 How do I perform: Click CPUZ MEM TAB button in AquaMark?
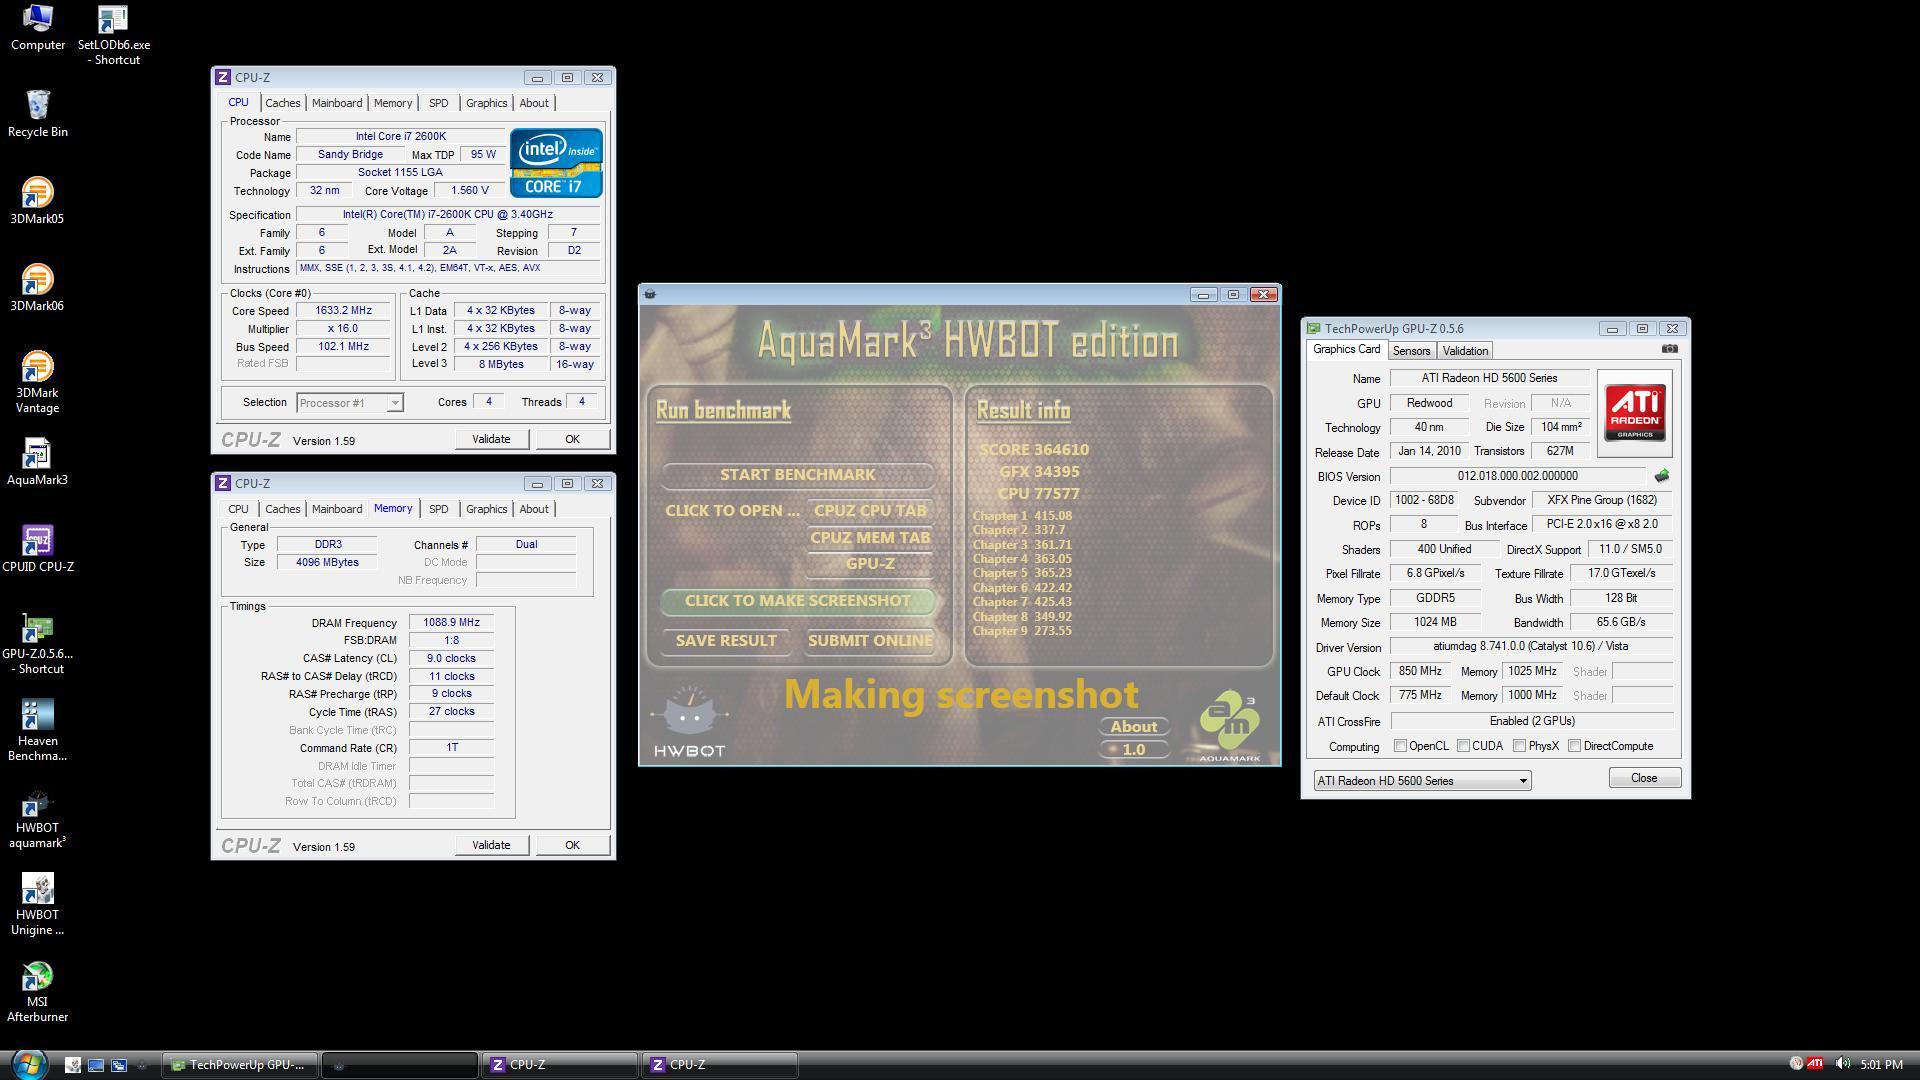point(870,538)
